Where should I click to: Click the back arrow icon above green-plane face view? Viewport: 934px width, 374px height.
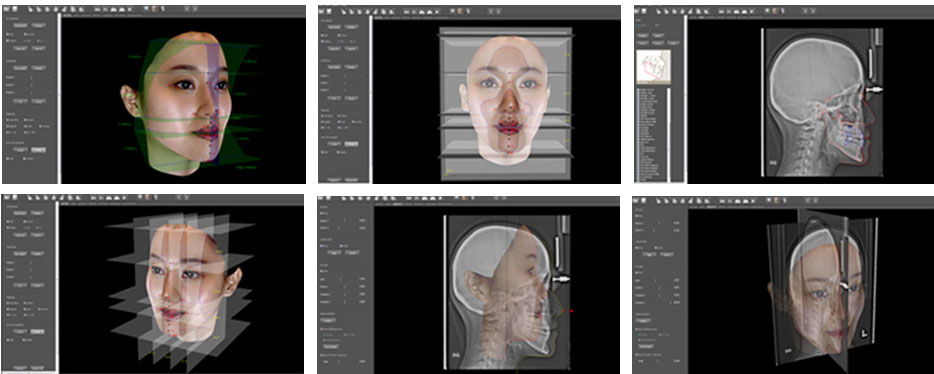(186, 9)
